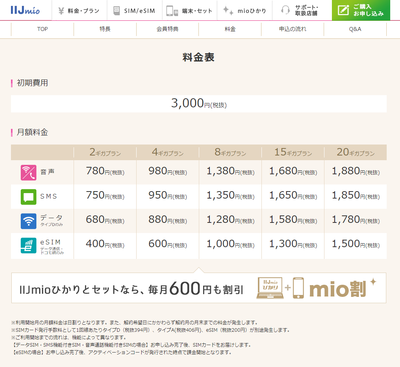Click the pencil icon on ご購入お申し込み
400x367 pixels.
point(343,10)
